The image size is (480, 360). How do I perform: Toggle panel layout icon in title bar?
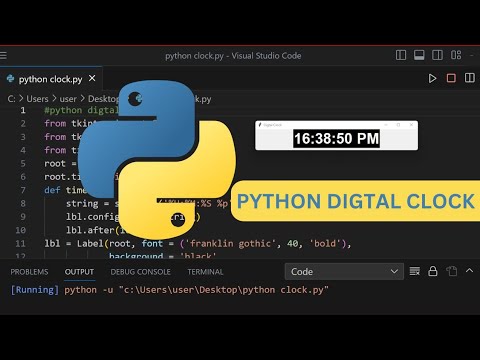tap(419, 55)
